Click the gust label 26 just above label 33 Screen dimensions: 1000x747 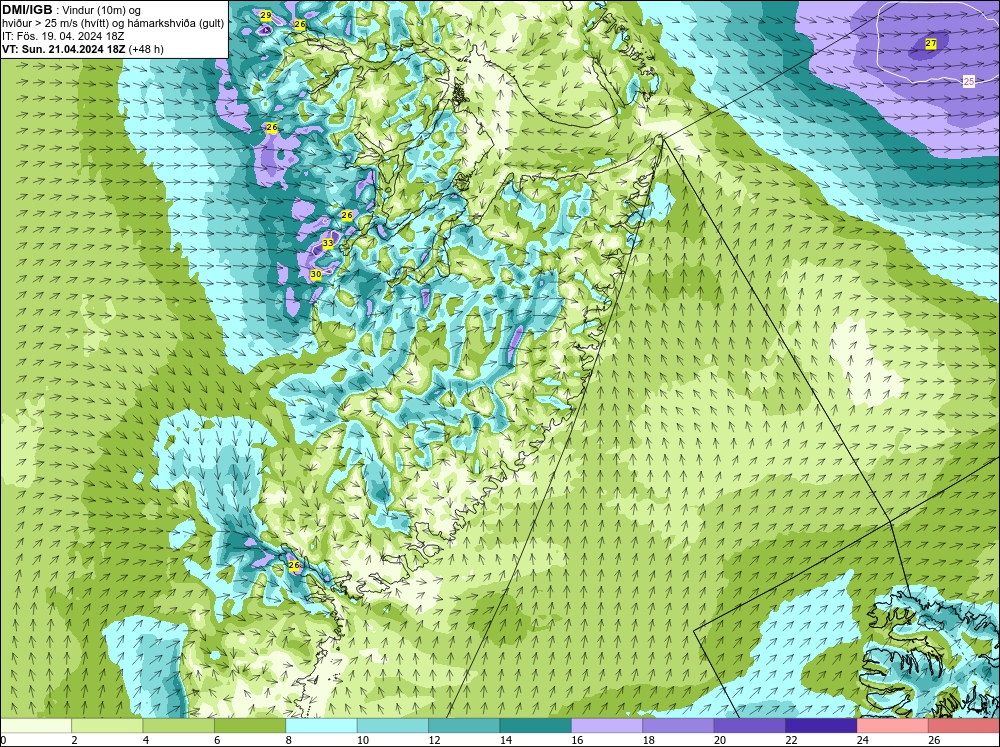click(x=347, y=215)
